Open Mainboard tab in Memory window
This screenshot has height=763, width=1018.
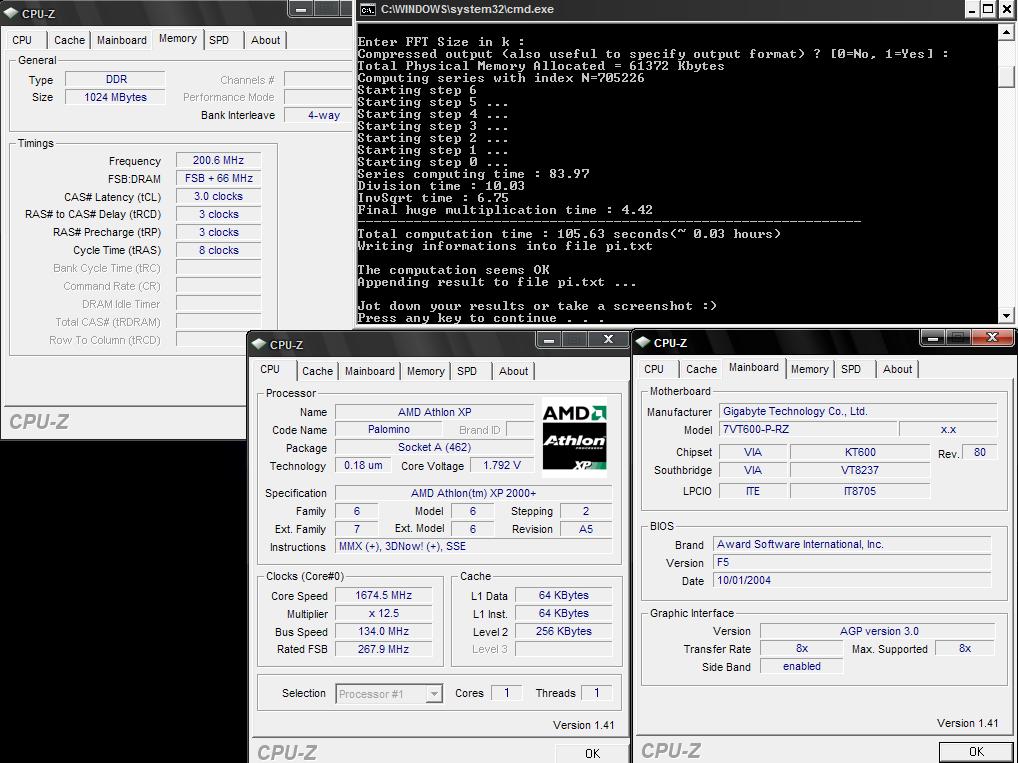(121, 40)
